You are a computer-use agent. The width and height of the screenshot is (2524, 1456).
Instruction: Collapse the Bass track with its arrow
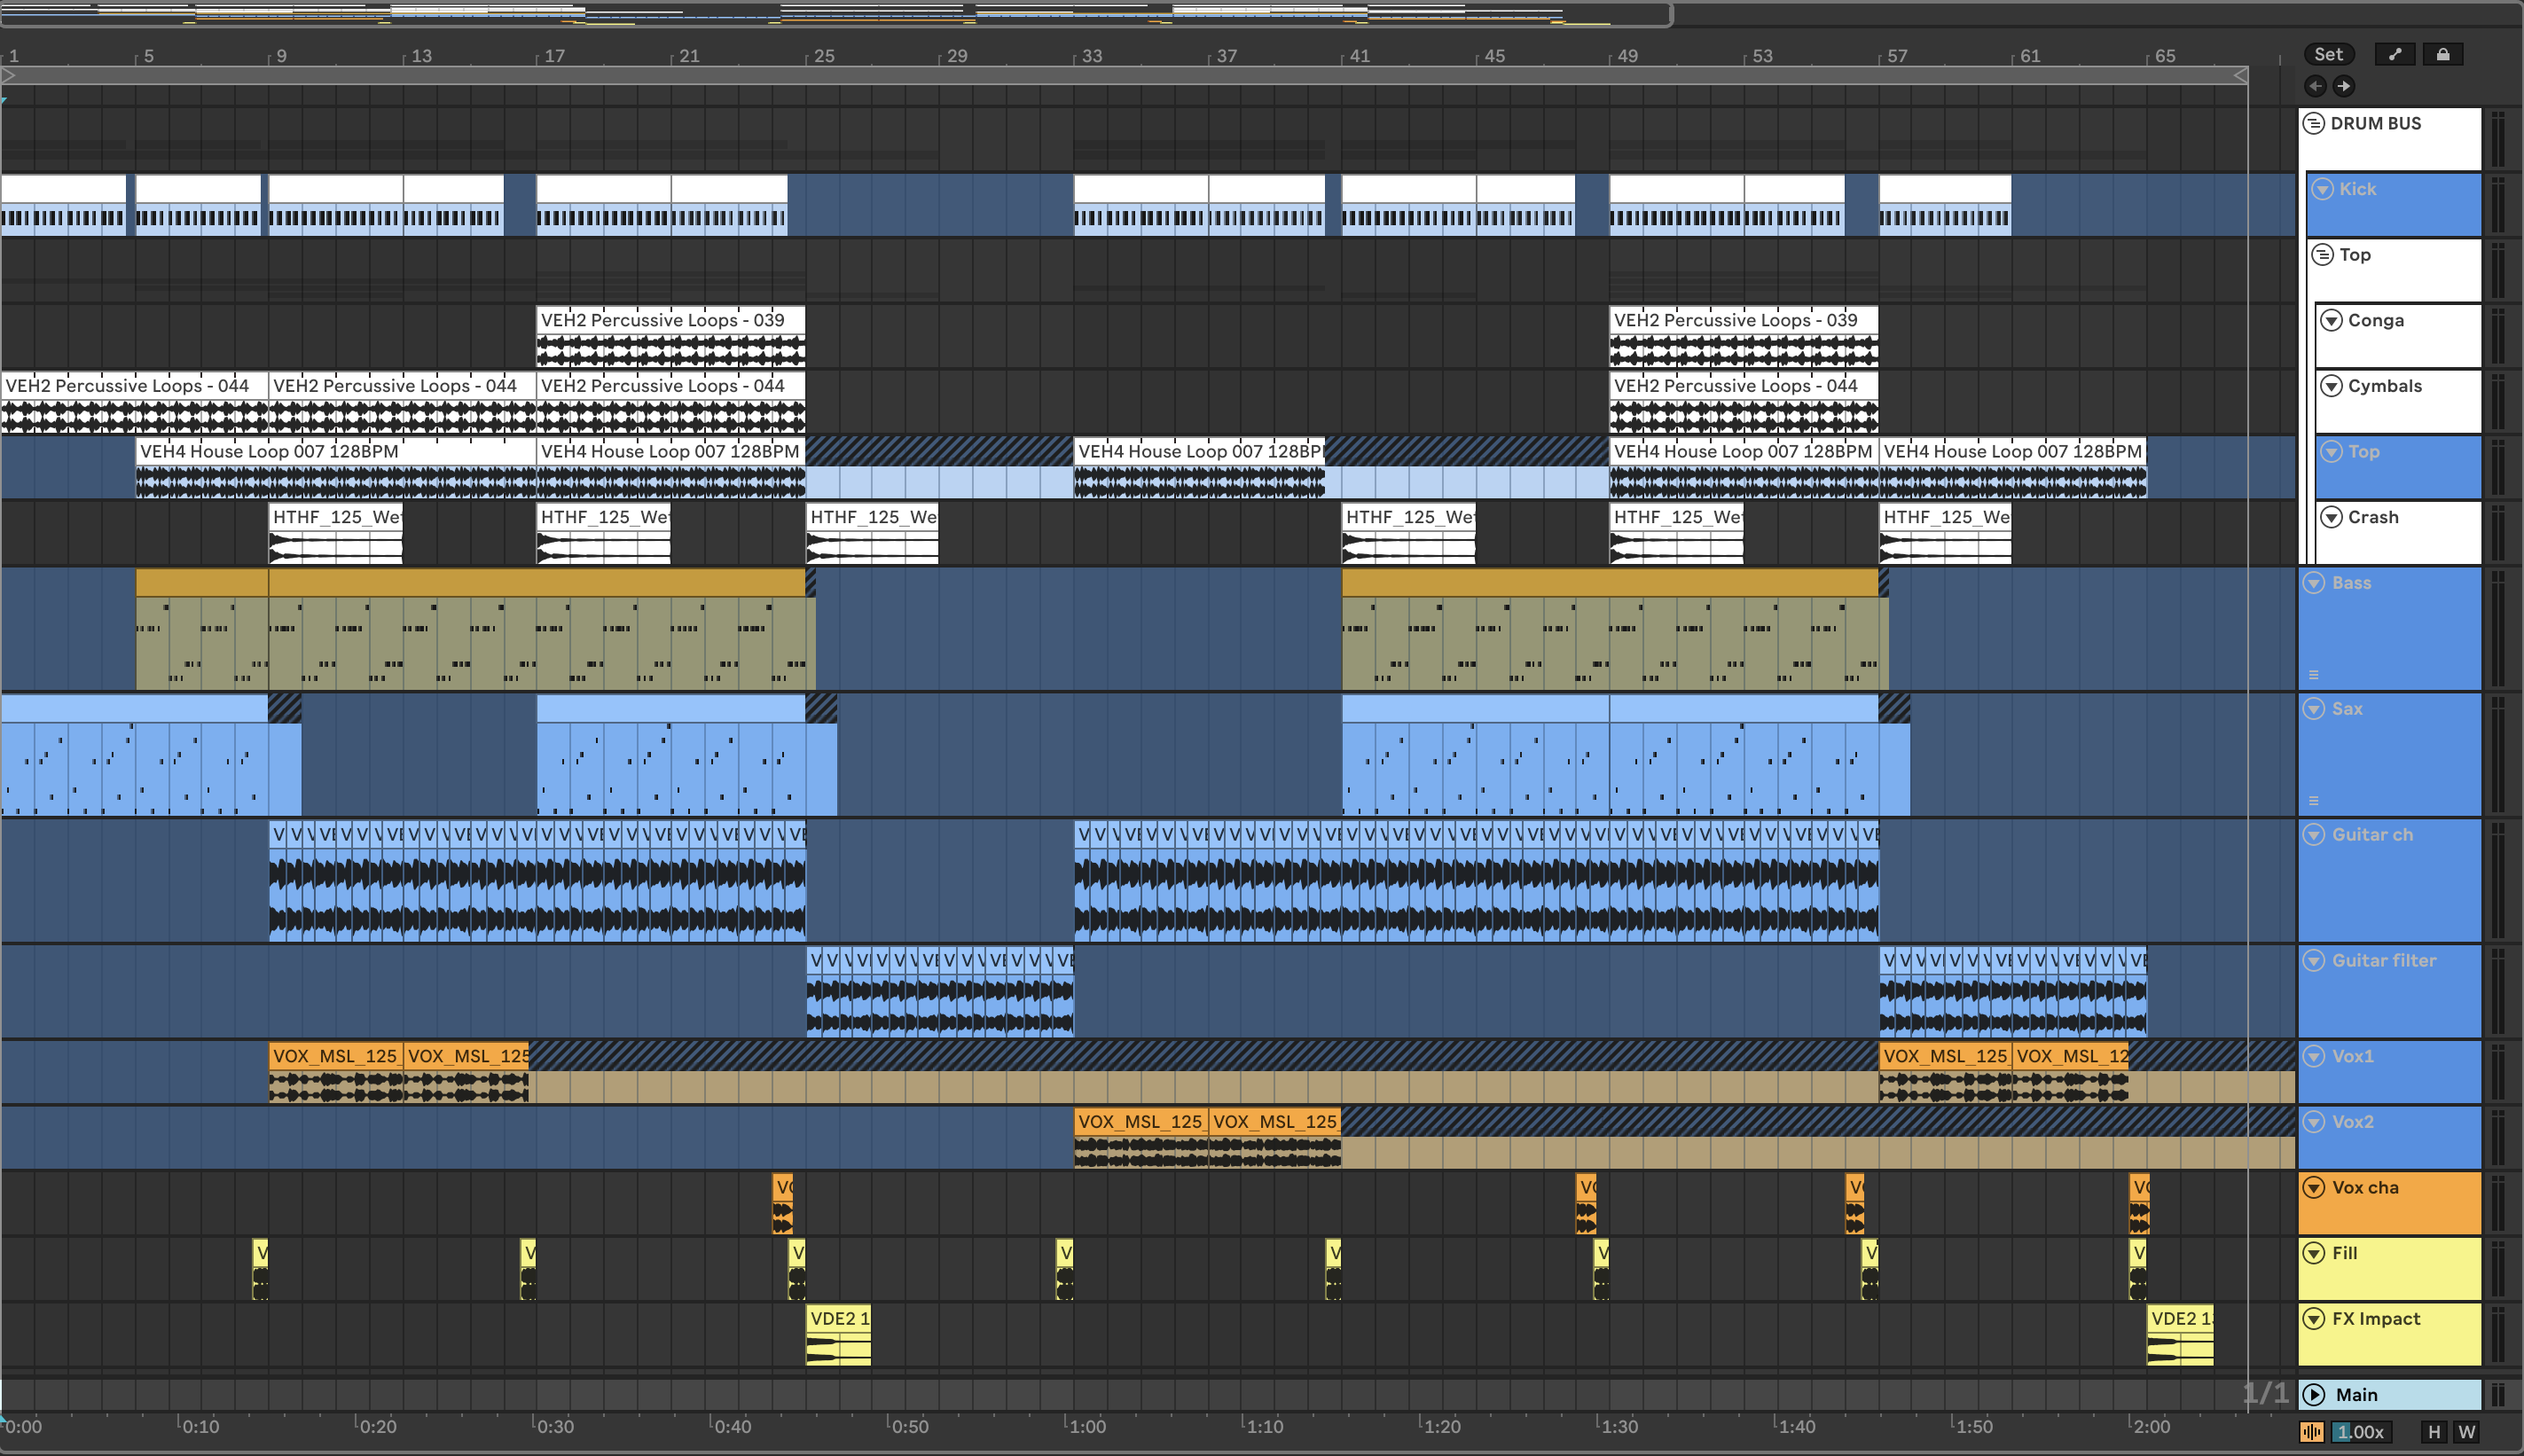pos(2313,583)
